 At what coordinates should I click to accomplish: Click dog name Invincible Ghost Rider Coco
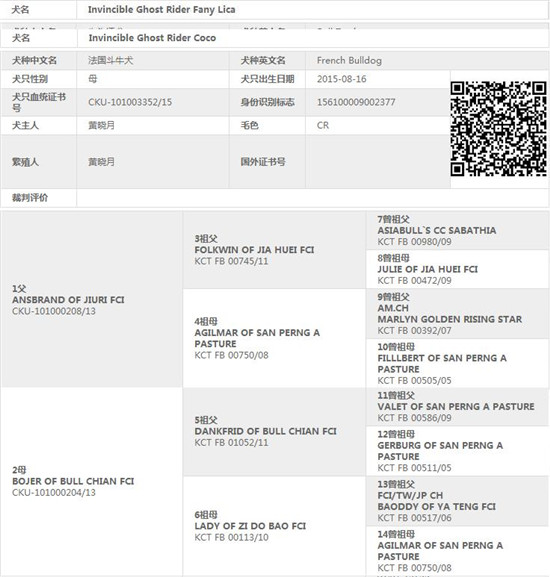(x=152, y=38)
